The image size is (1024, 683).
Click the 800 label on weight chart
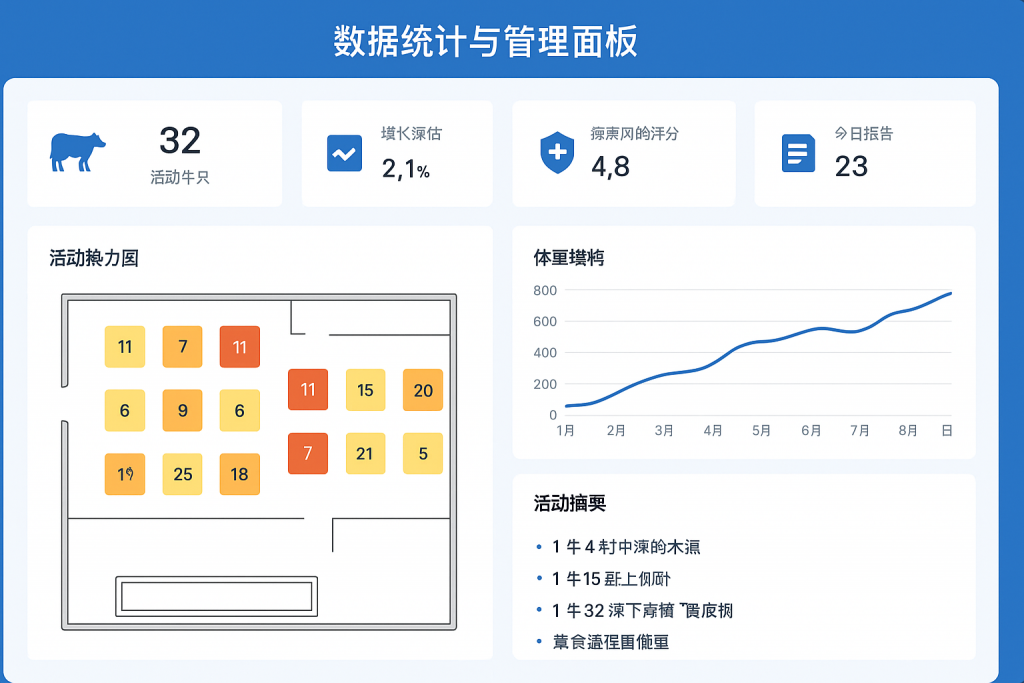pyautogui.click(x=544, y=290)
